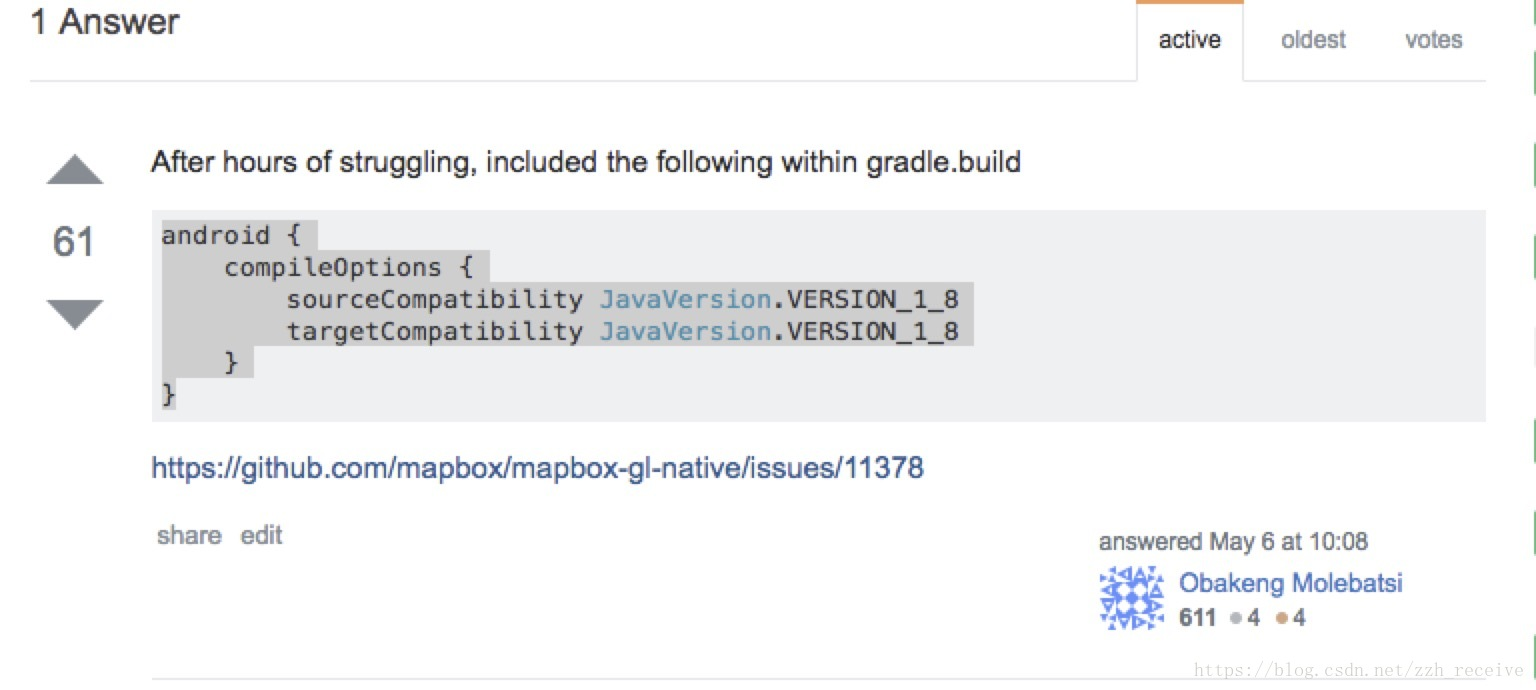
Task: Click the reputation score 611
Action: (1197, 618)
